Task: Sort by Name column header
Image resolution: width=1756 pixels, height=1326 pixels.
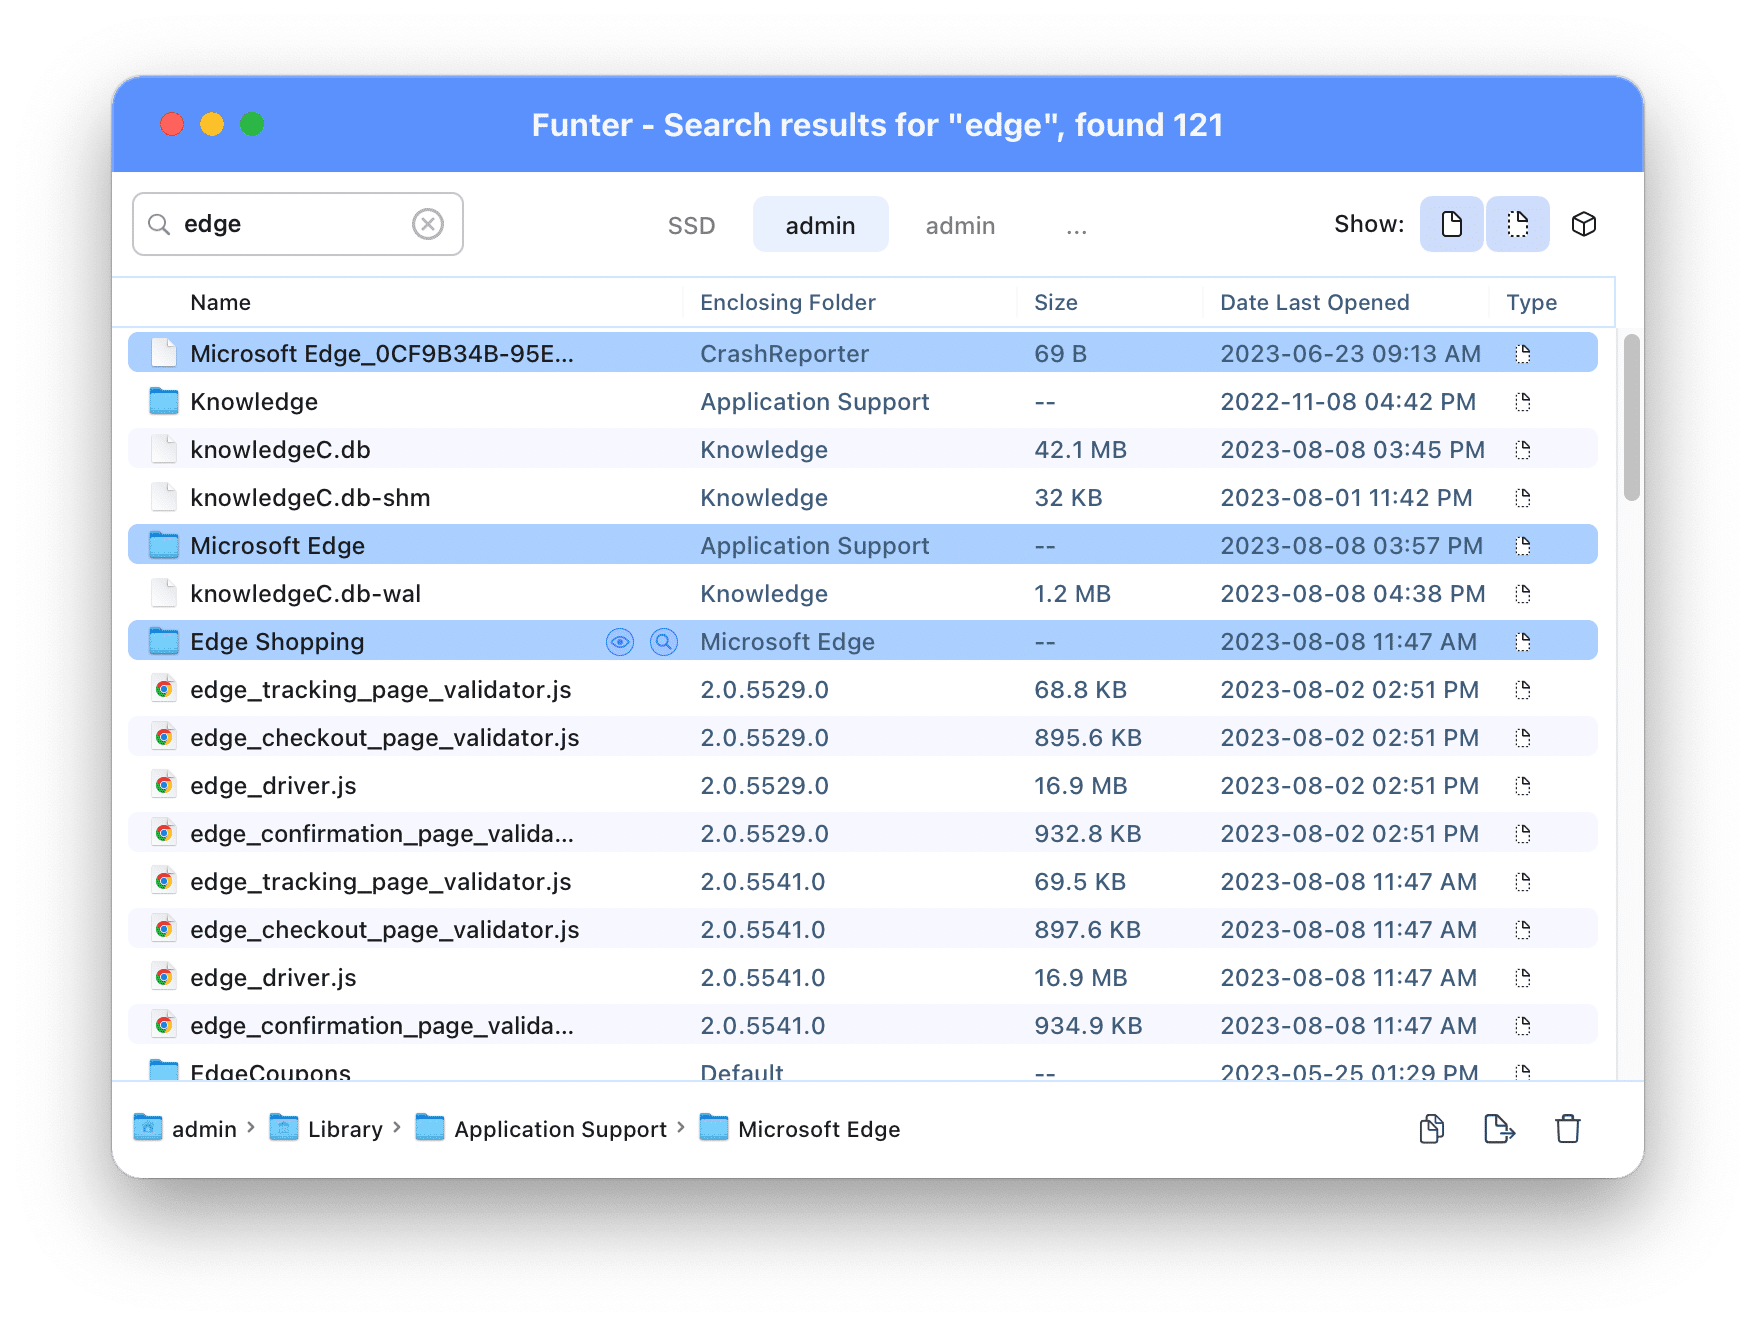Action: coord(221,303)
